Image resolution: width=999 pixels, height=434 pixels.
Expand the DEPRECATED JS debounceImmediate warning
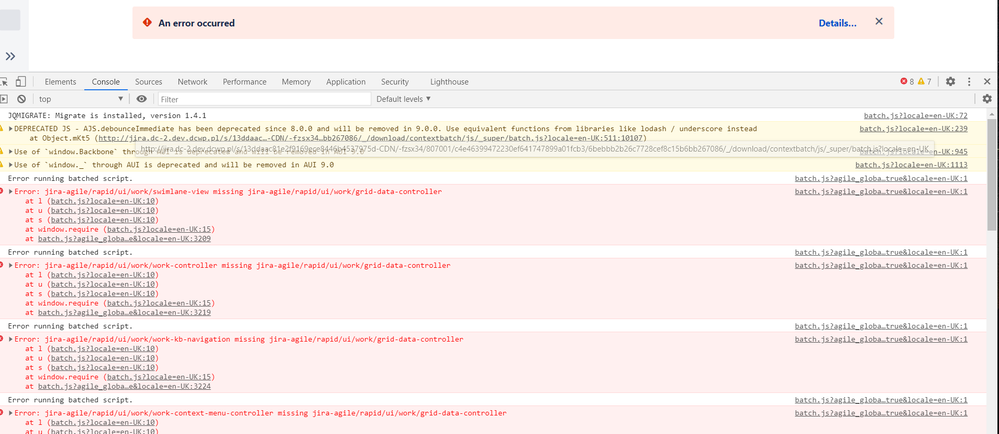(10, 129)
